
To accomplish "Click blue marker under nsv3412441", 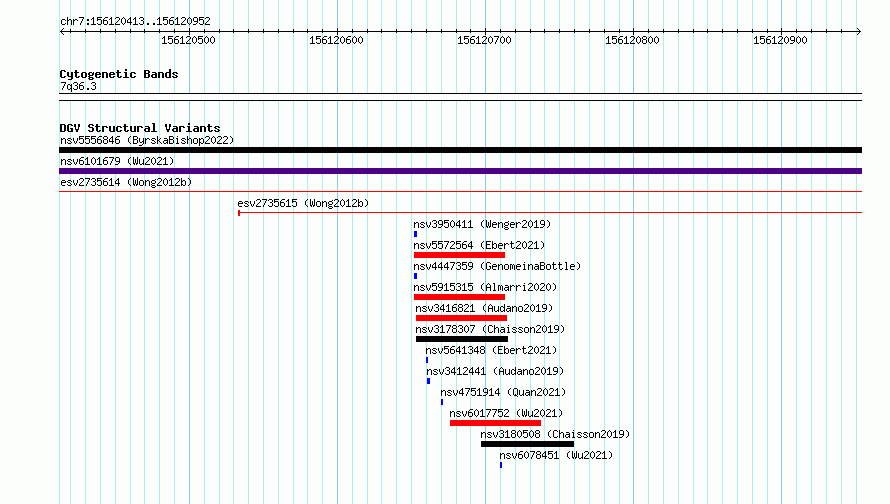I will pos(429,381).
